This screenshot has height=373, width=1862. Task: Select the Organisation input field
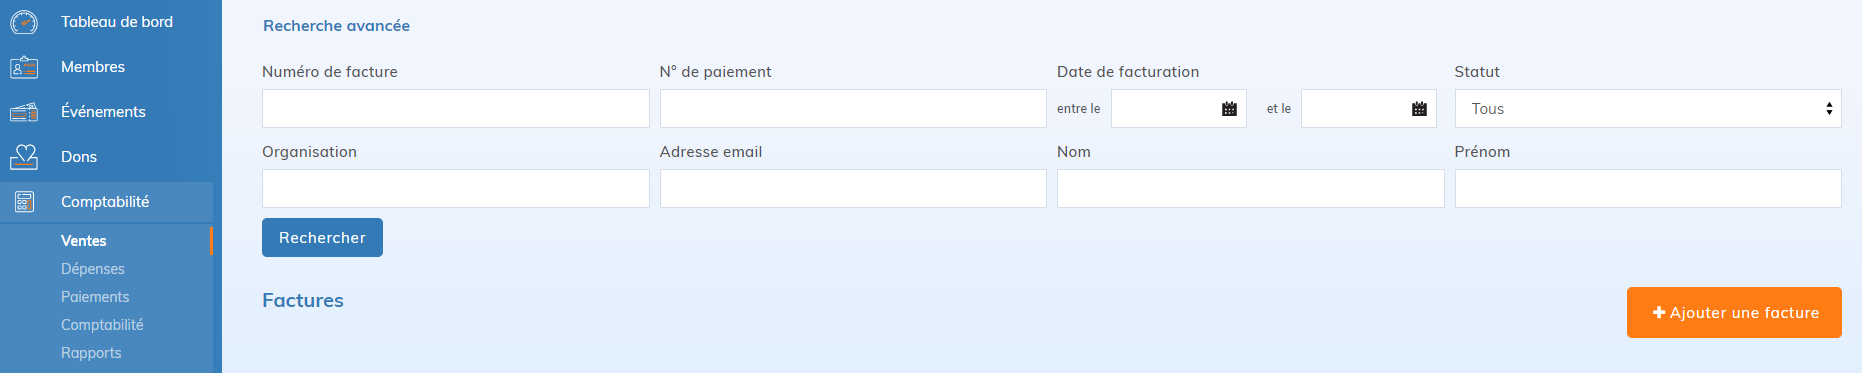tap(455, 189)
